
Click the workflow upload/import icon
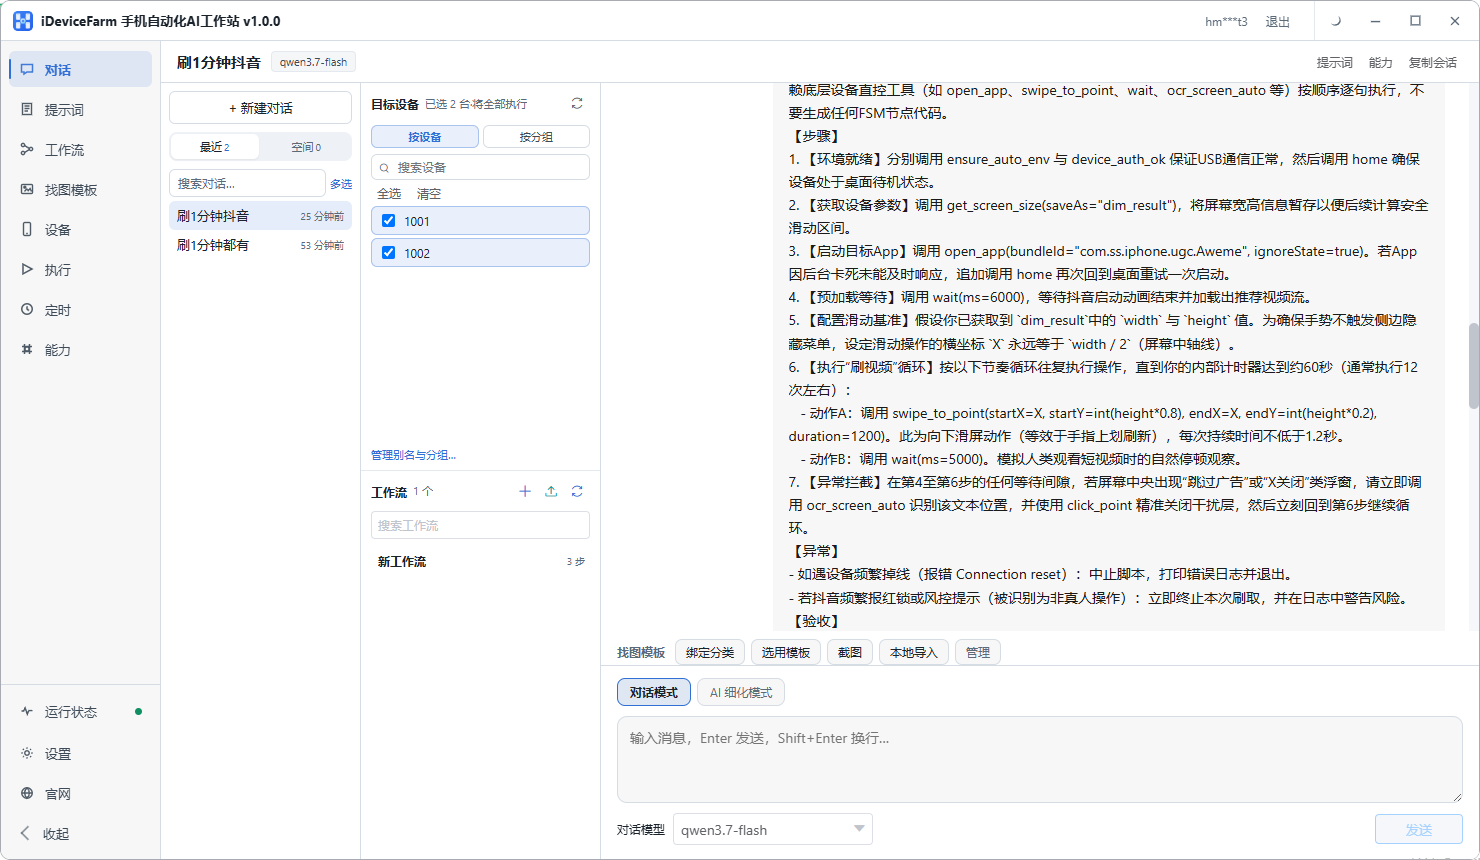click(551, 491)
